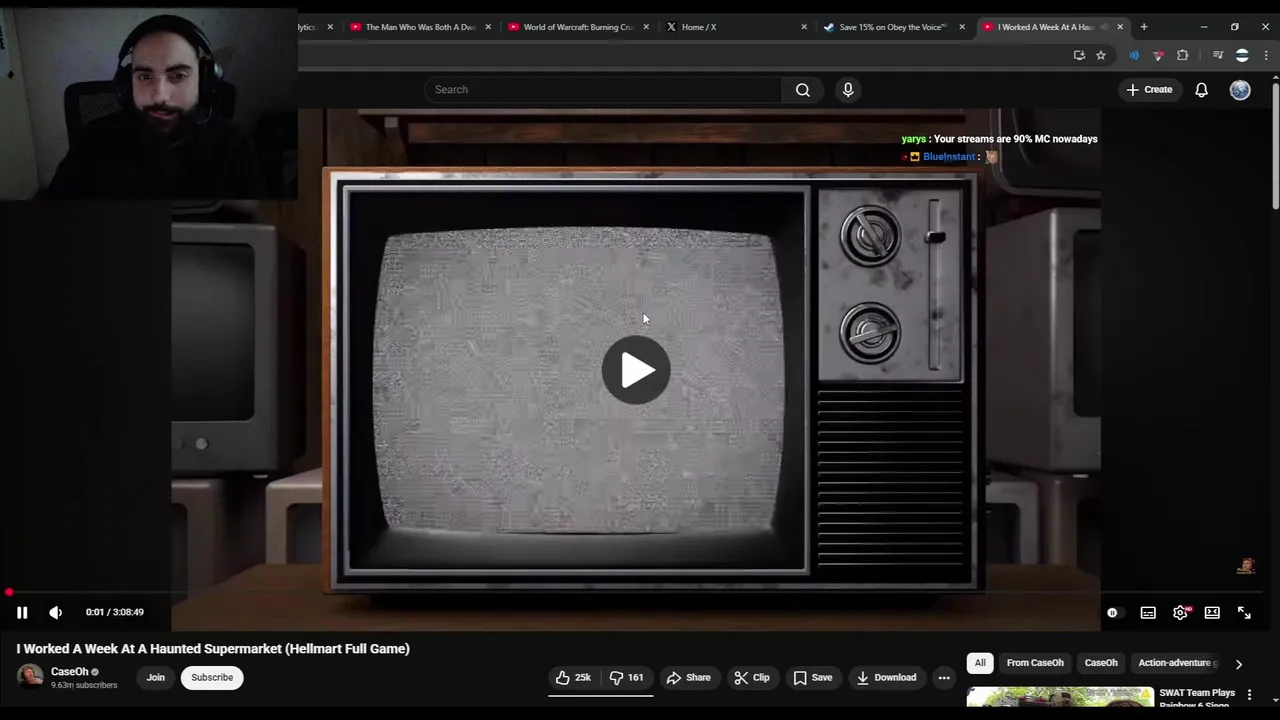The image size is (1280, 720).
Task: Create a Clip of the video
Action: coord(752,678)
